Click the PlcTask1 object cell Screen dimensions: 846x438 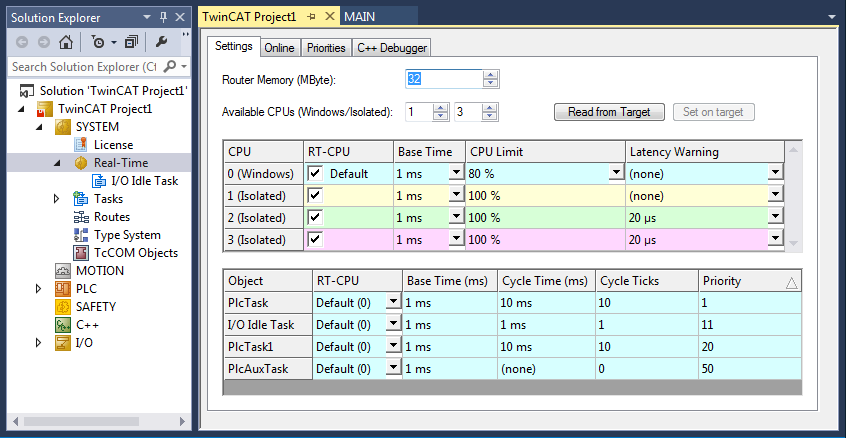point(268,346)
